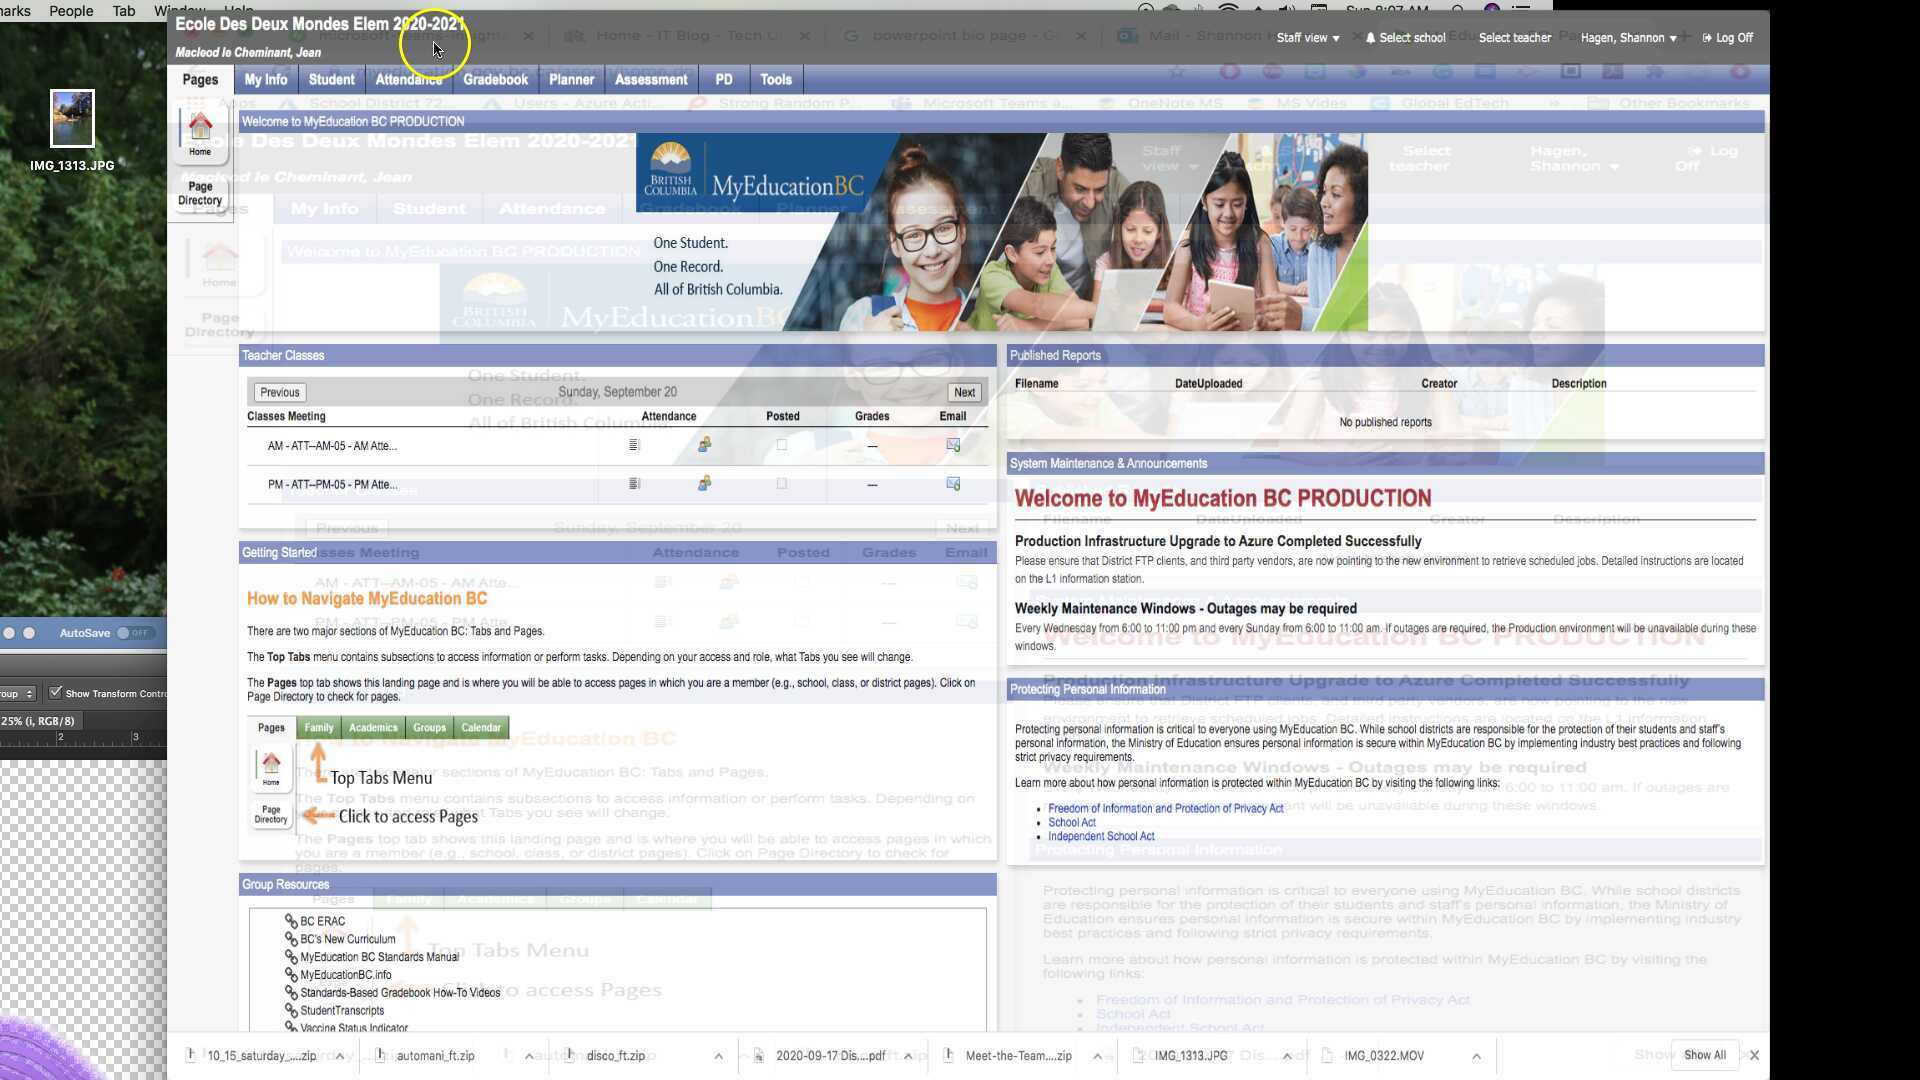This screenshot has width=1920, height=1080.
Task: Click the Select school bell icon
Action: (x=1370, y=38)
